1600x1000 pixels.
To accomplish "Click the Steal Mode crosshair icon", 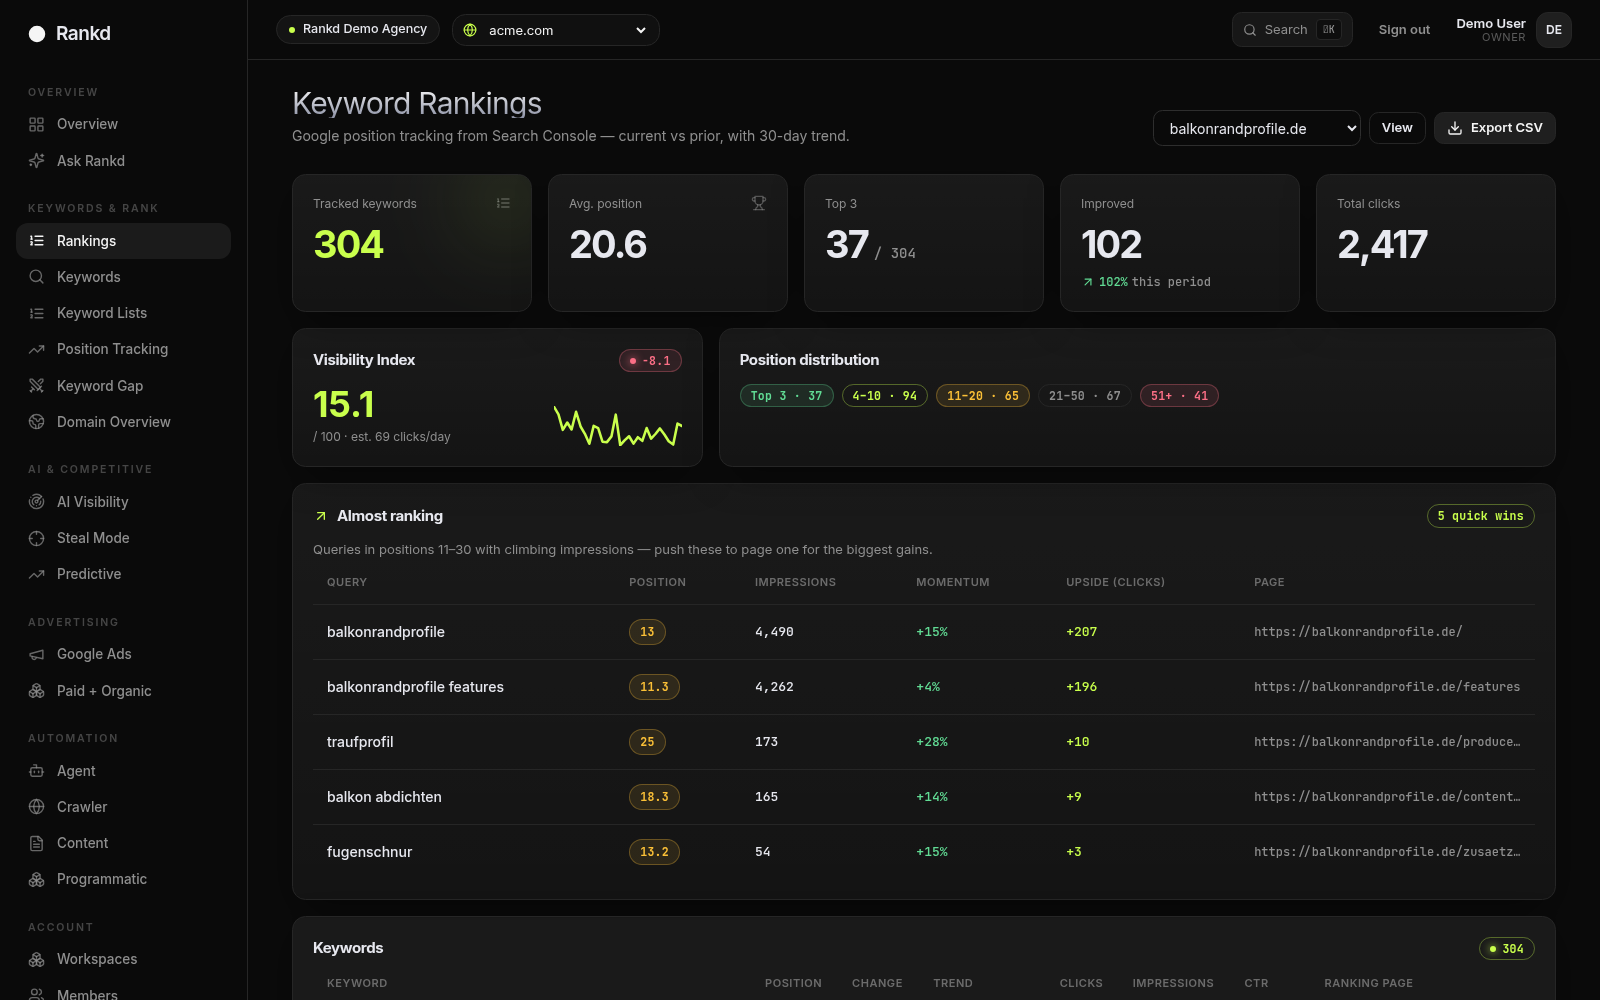I will pyautogui.click(x=37, y=538).
